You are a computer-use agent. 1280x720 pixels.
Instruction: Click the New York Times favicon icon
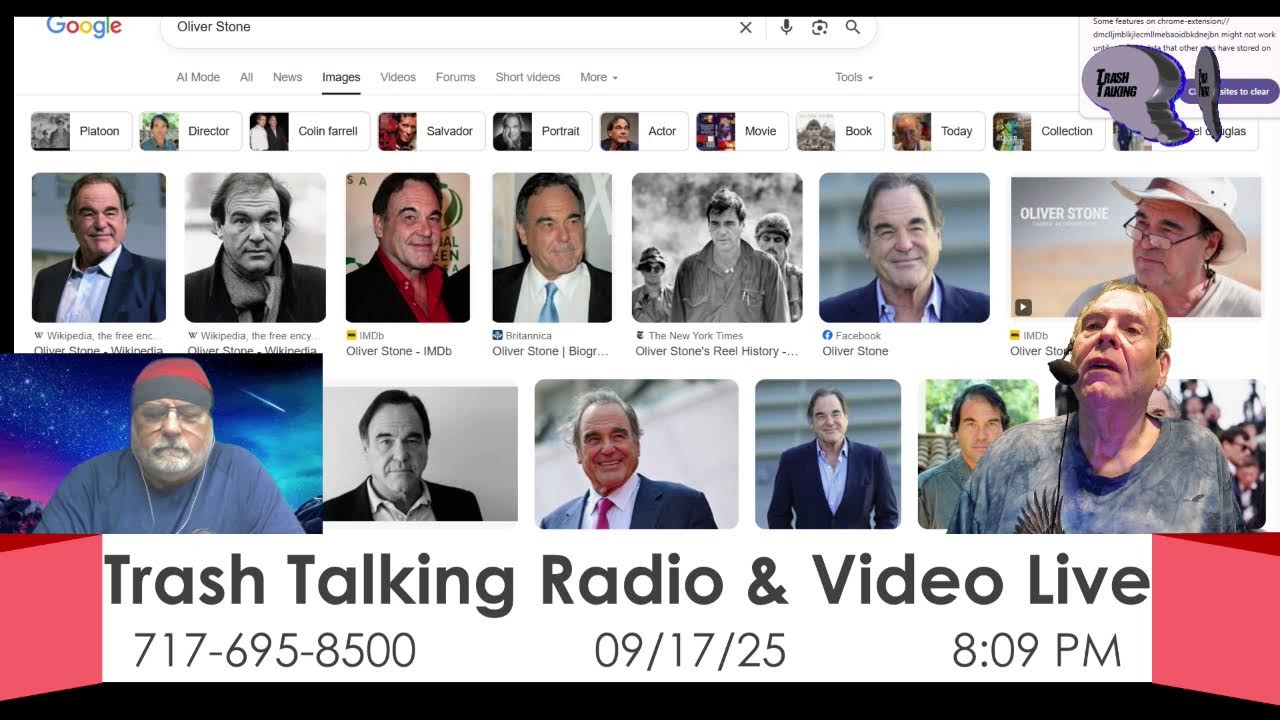pyautogui.click(x=640, y=336)
